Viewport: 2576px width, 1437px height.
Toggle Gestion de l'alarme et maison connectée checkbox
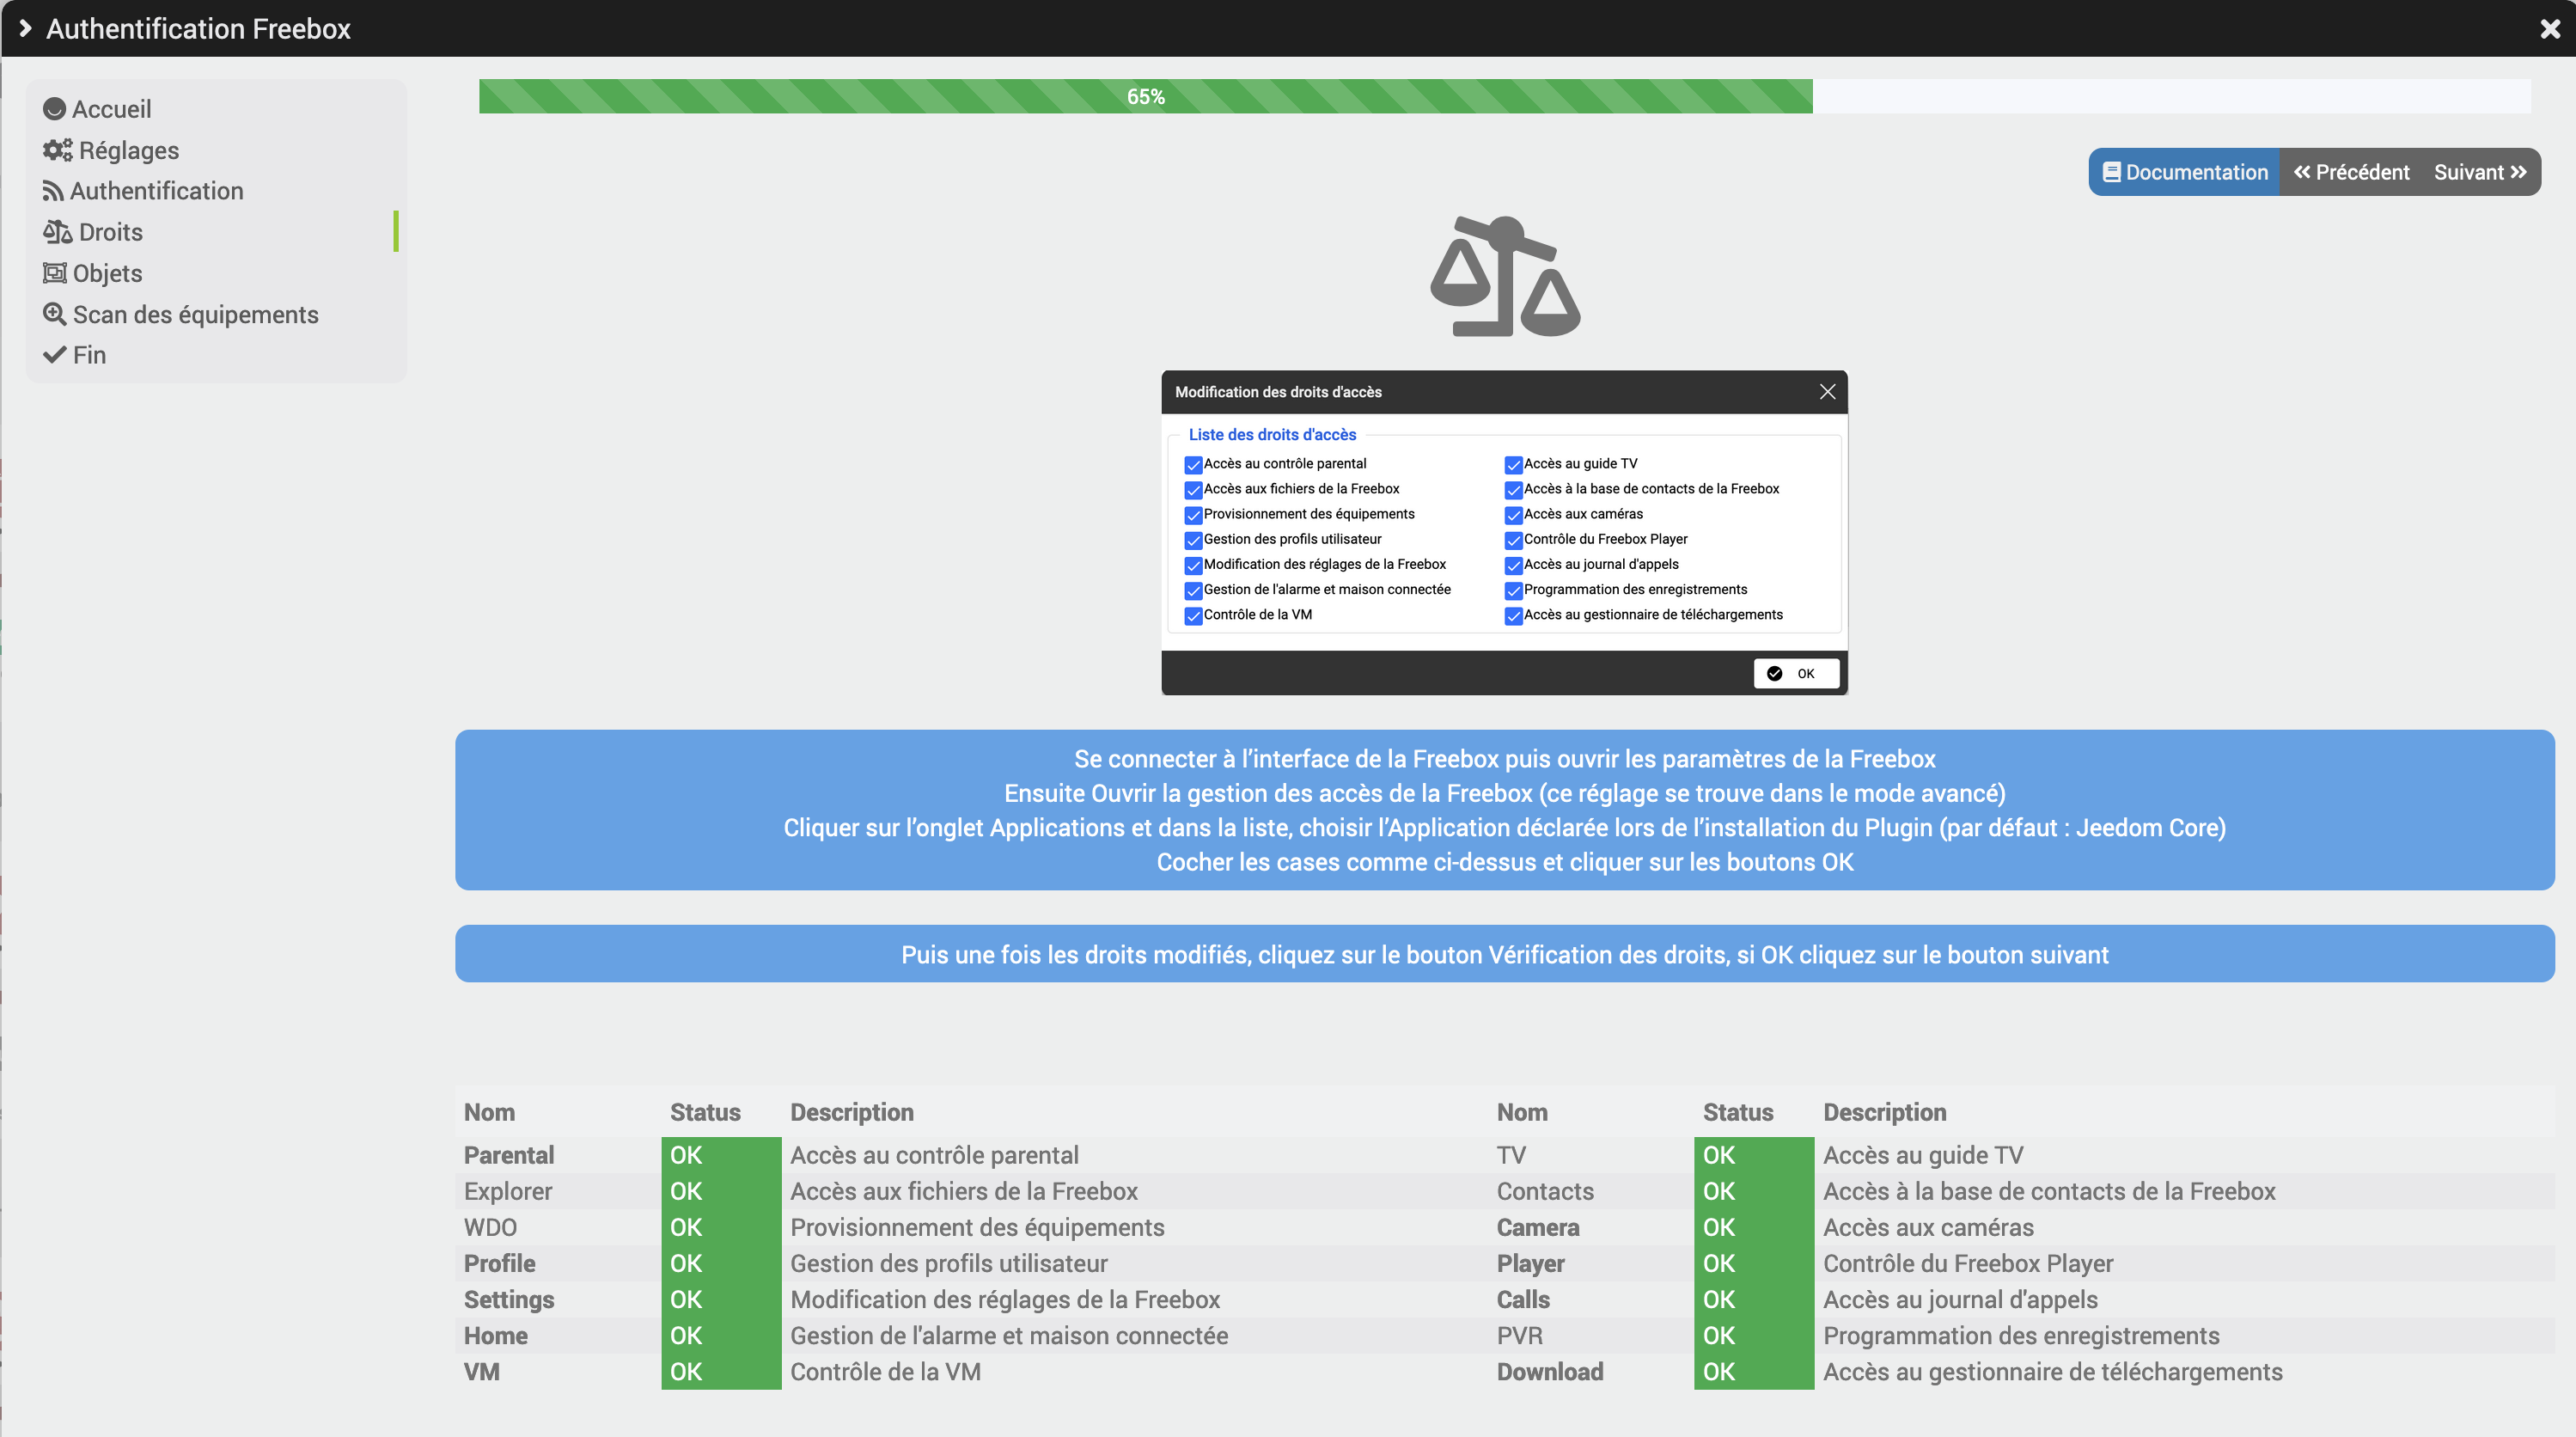click(x=1193, y=591)
